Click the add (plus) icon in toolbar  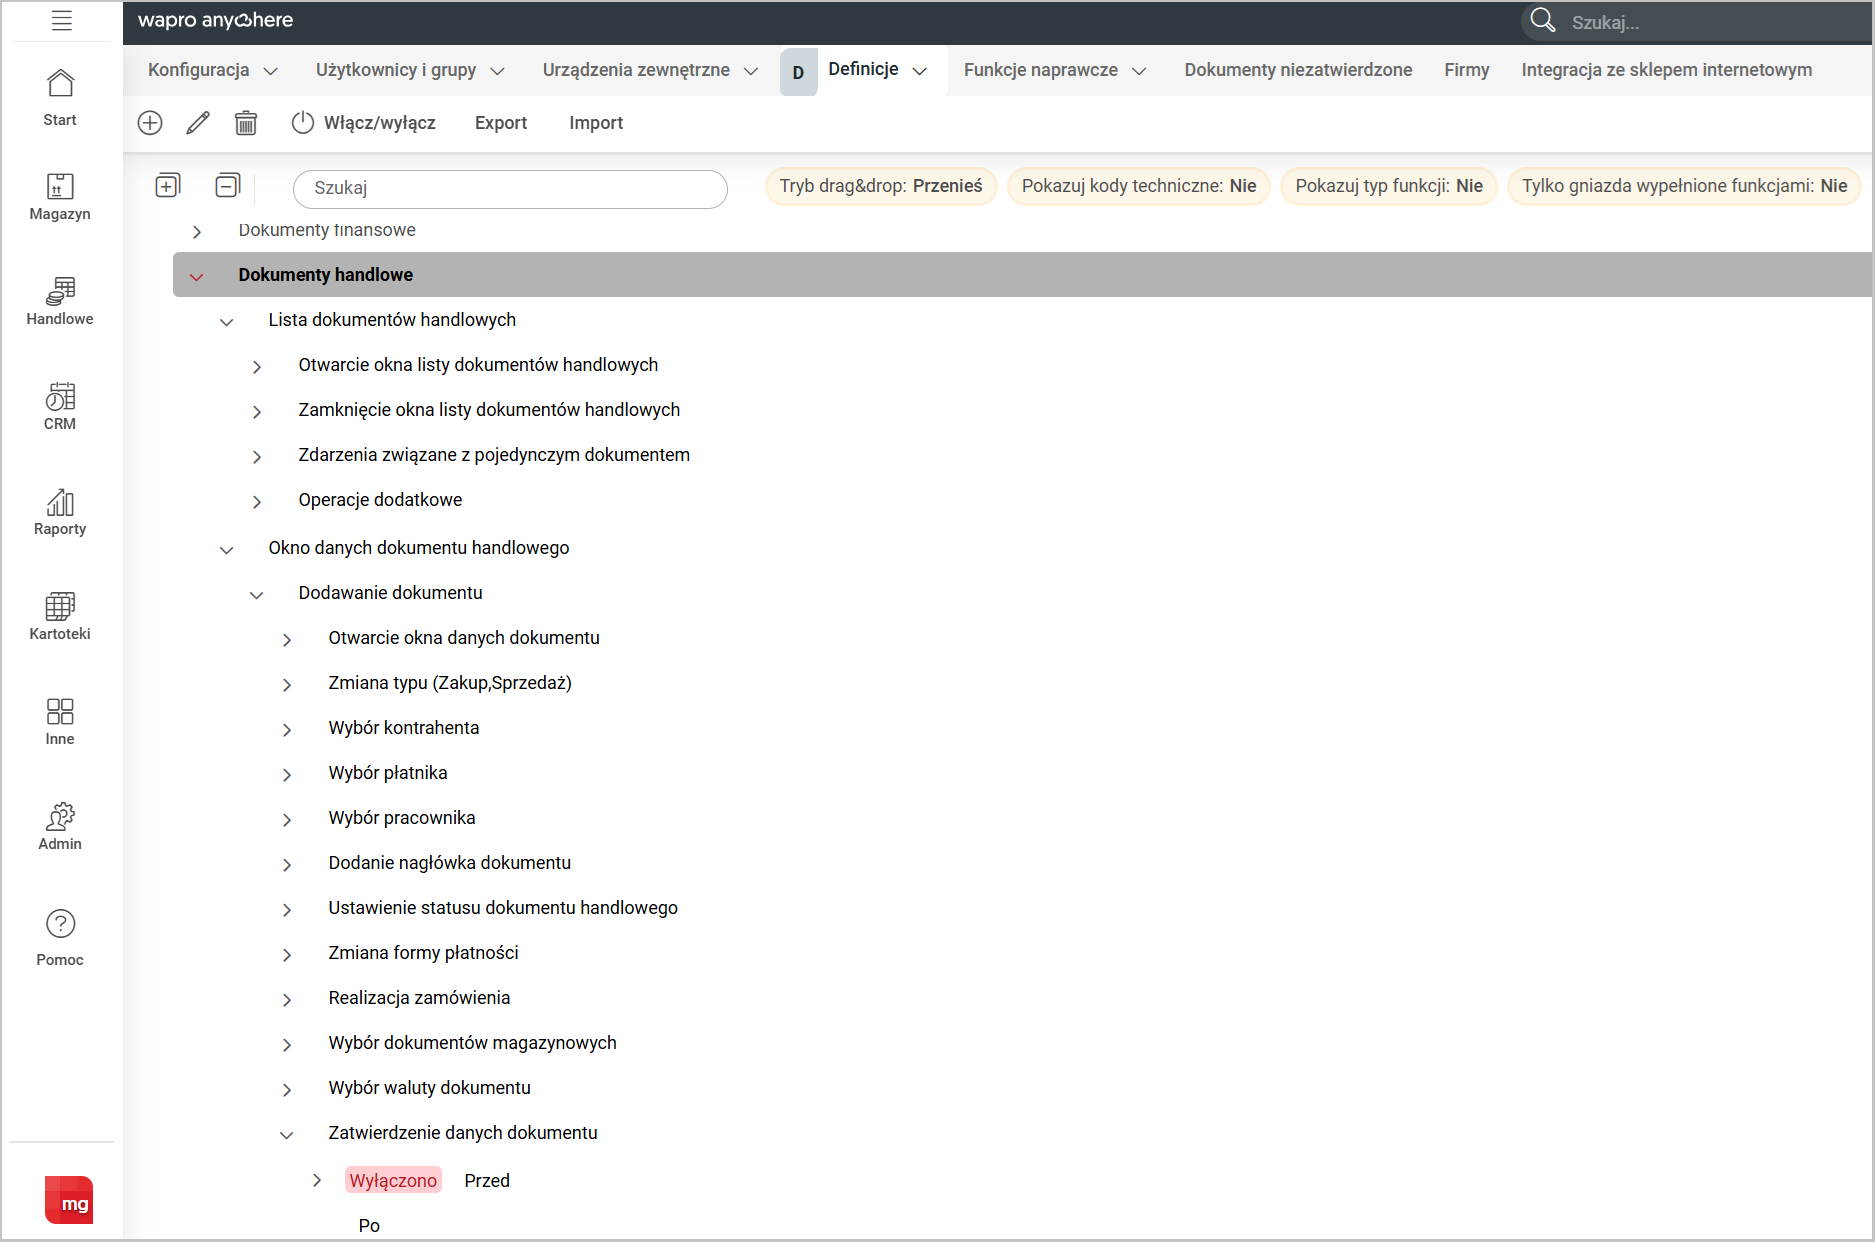[x=150, y=123]
